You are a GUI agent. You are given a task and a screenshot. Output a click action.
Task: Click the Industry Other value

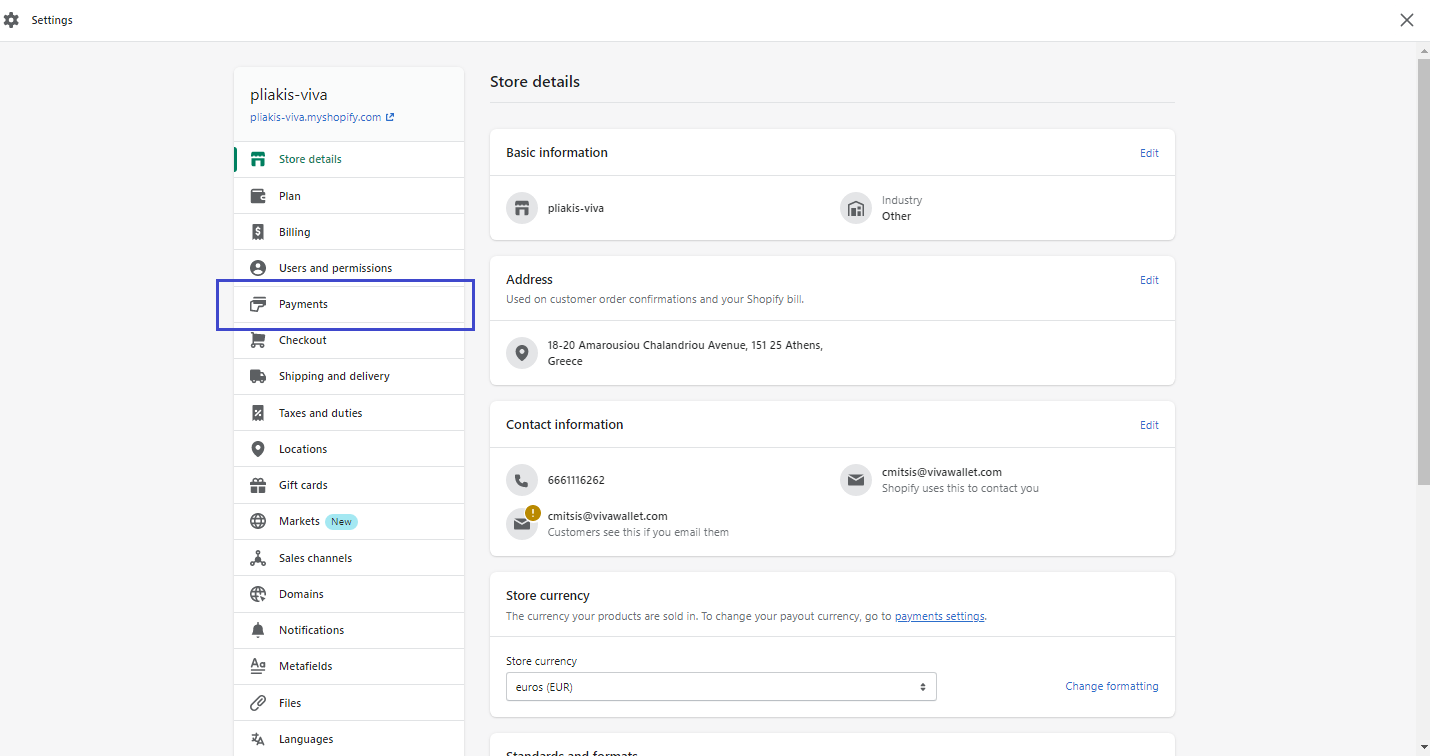pyautogui.click(x=896, y=216)
